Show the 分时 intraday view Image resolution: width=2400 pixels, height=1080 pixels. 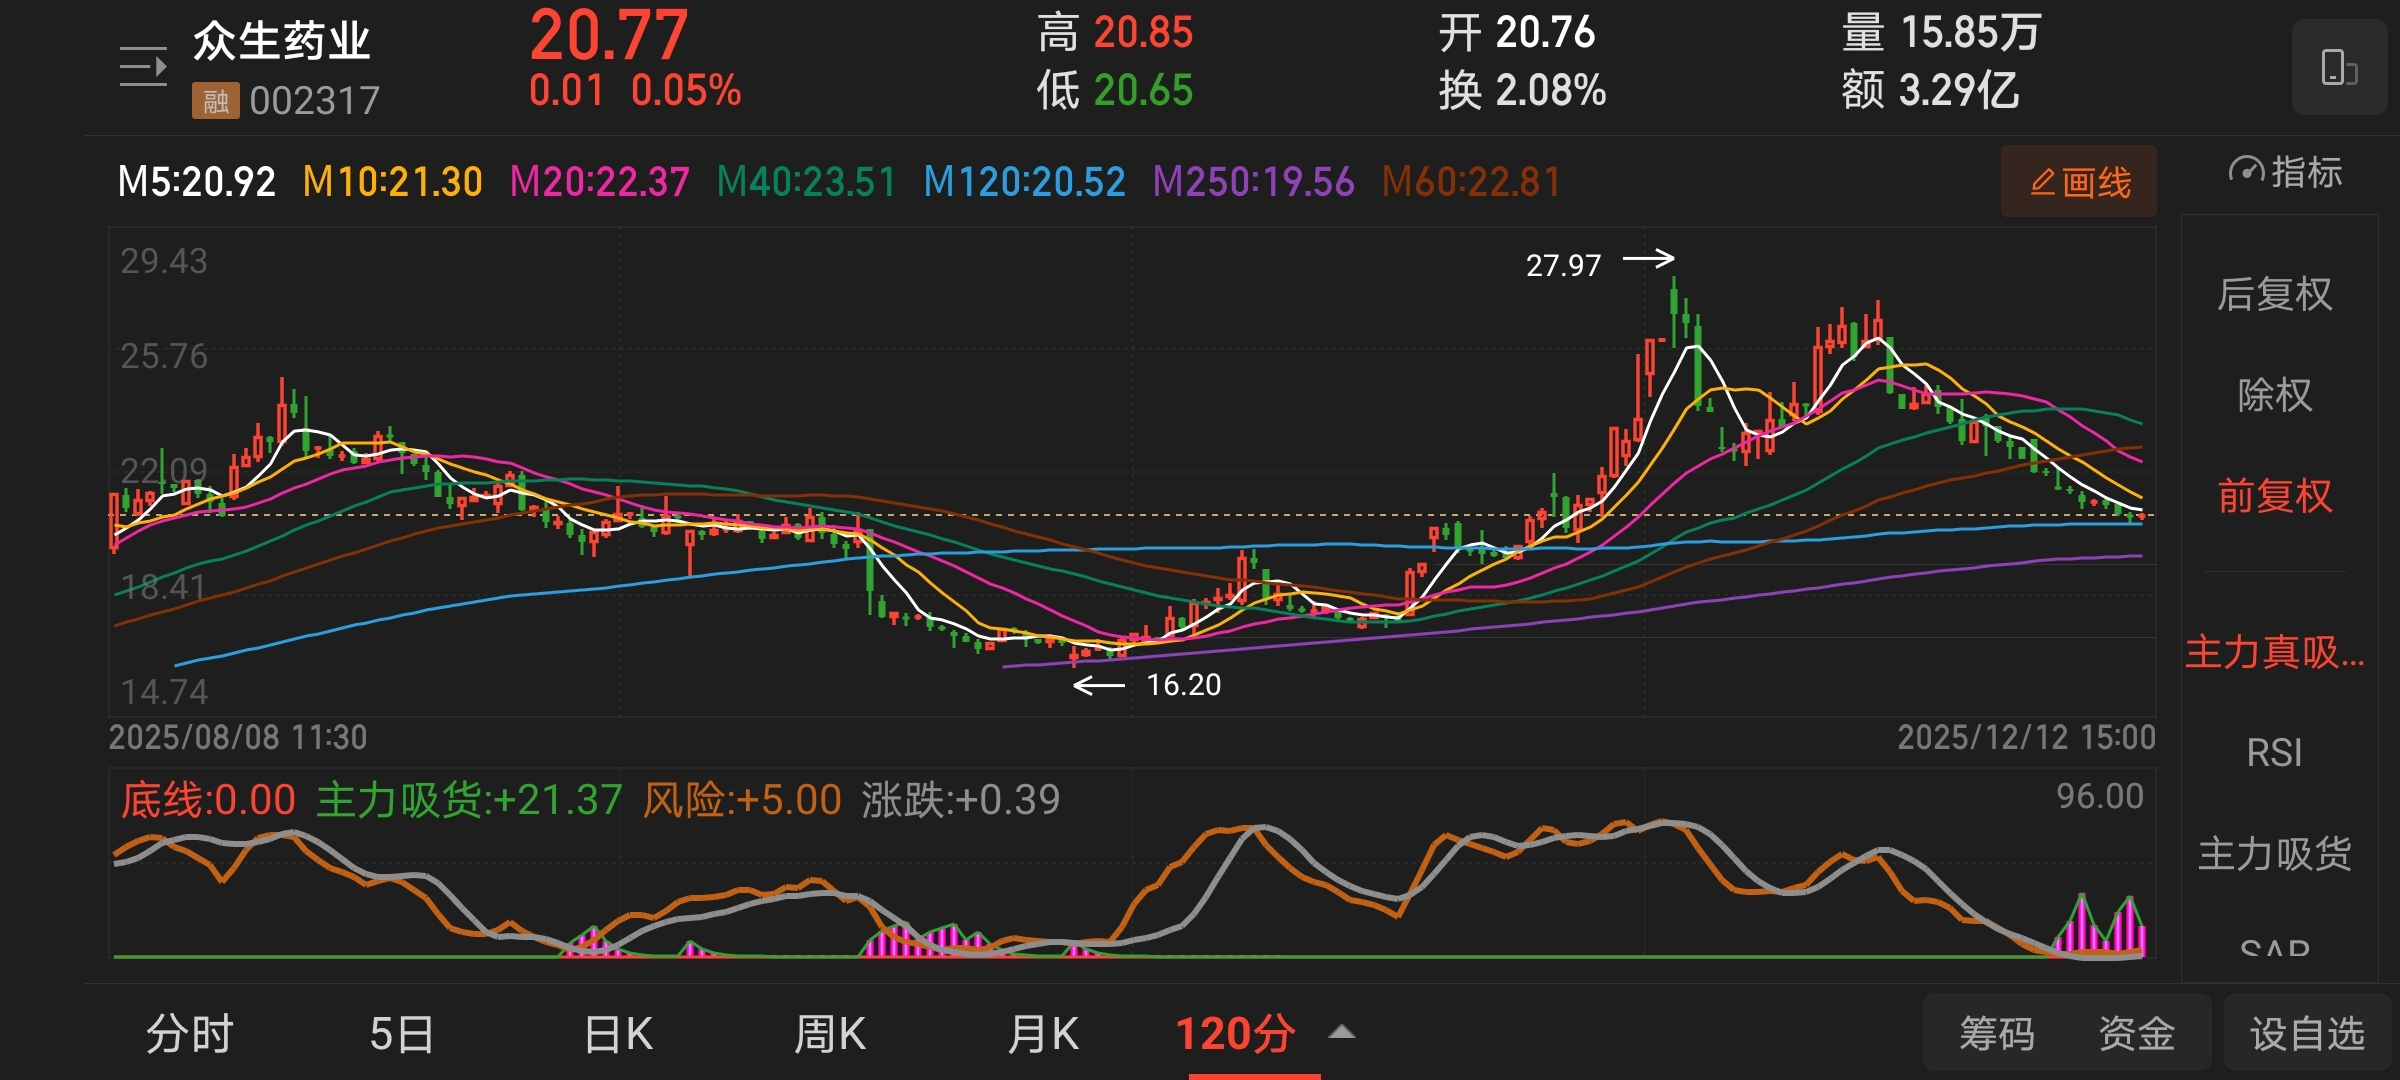[190, 1034]
